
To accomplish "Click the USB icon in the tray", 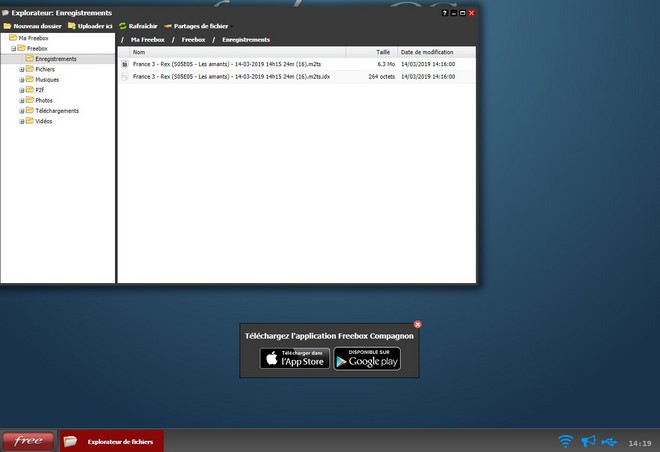I will [x=610, y=441].
